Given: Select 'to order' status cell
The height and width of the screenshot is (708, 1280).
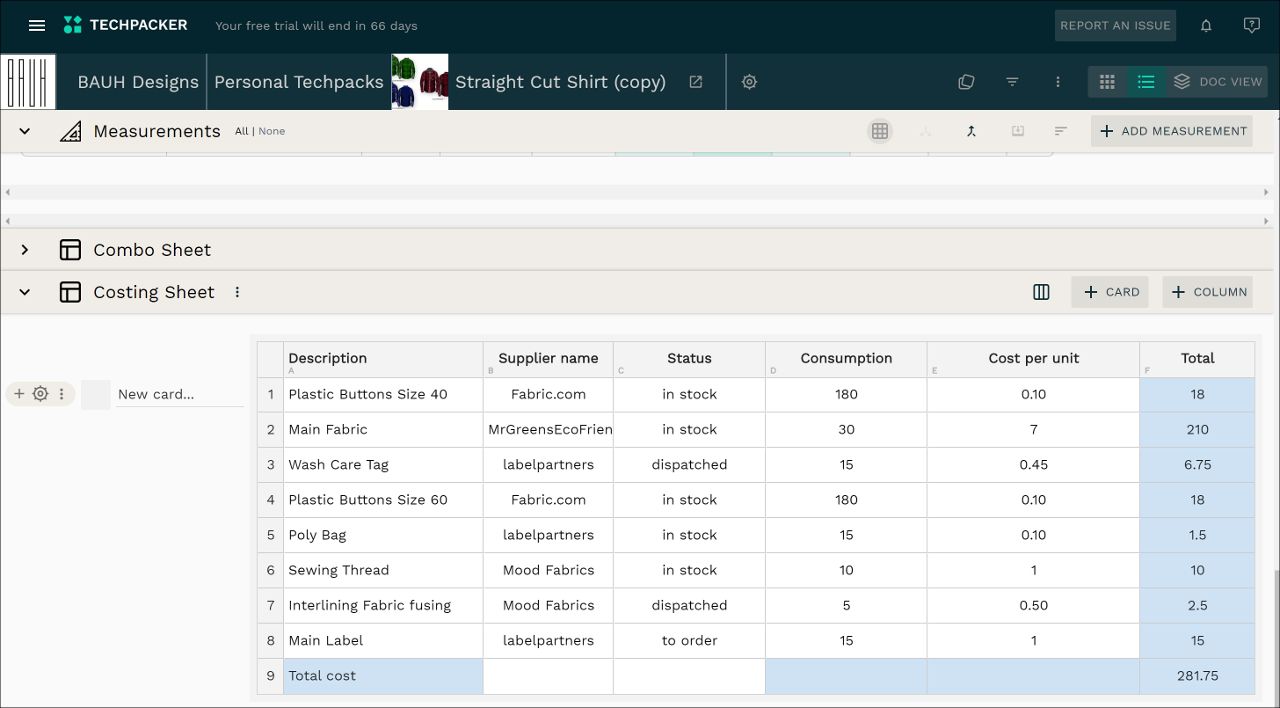Looking at the screenshot, I should 689,641.
